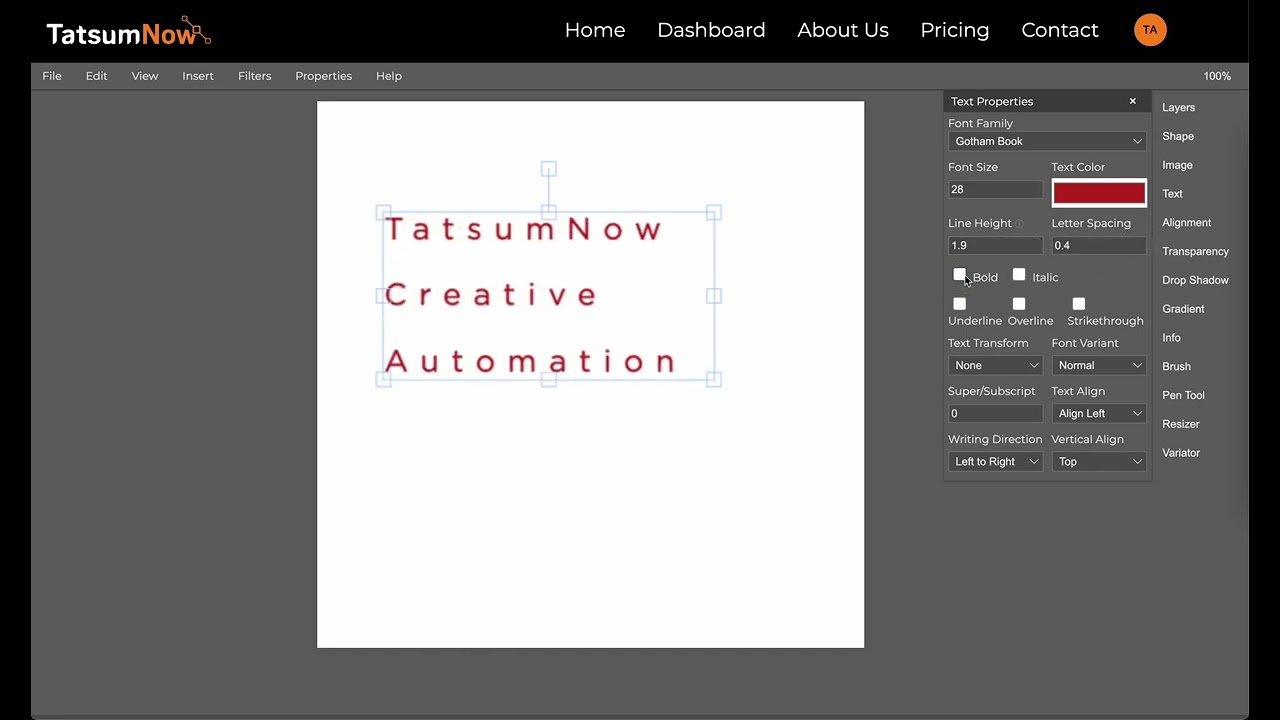The height and width of the screenshot is (720, 1280).
Task: Tick the Overline checkbox
Action: (x=1019, y=304)
